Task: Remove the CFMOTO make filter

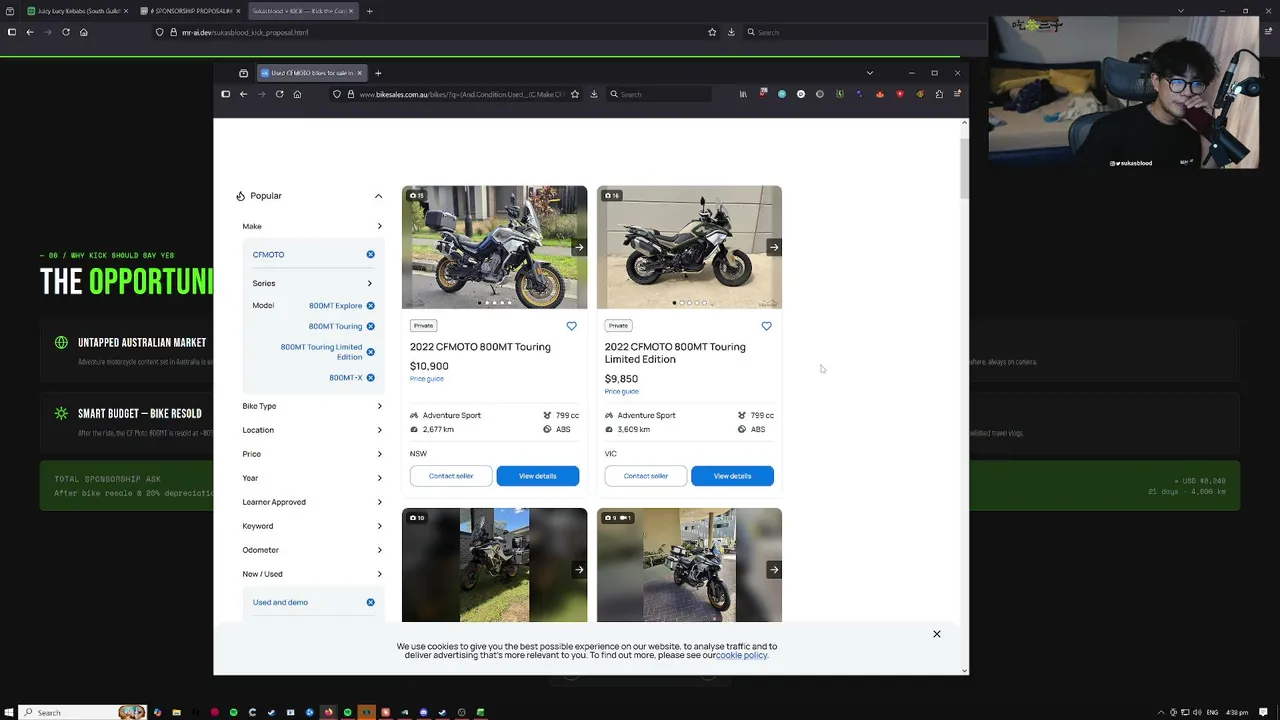Action: click(x=370, y=255)
